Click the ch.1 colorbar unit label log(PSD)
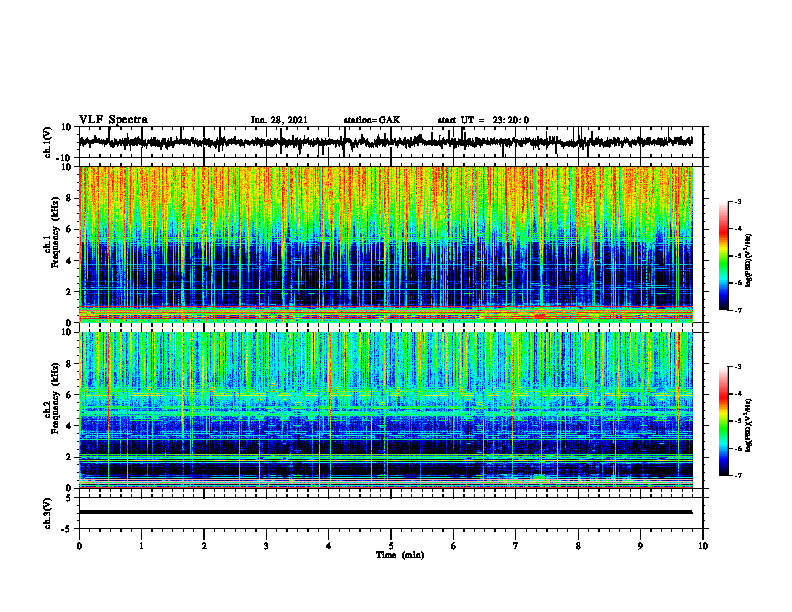Screen dimensions: 792x612 click(x=750, y=261)
